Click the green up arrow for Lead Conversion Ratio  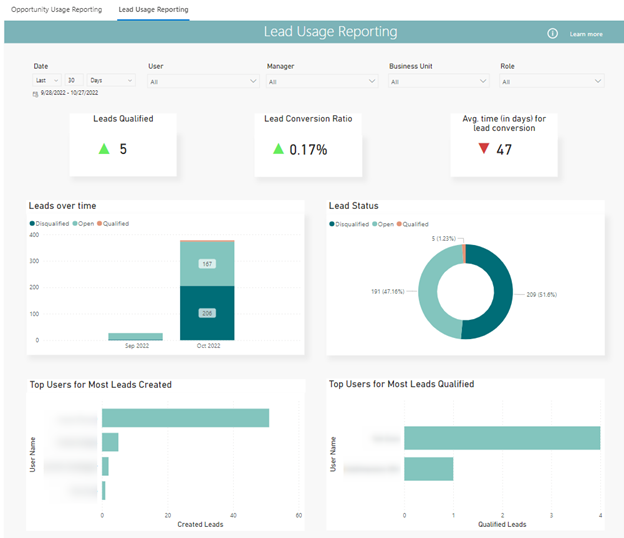[278, 149]
